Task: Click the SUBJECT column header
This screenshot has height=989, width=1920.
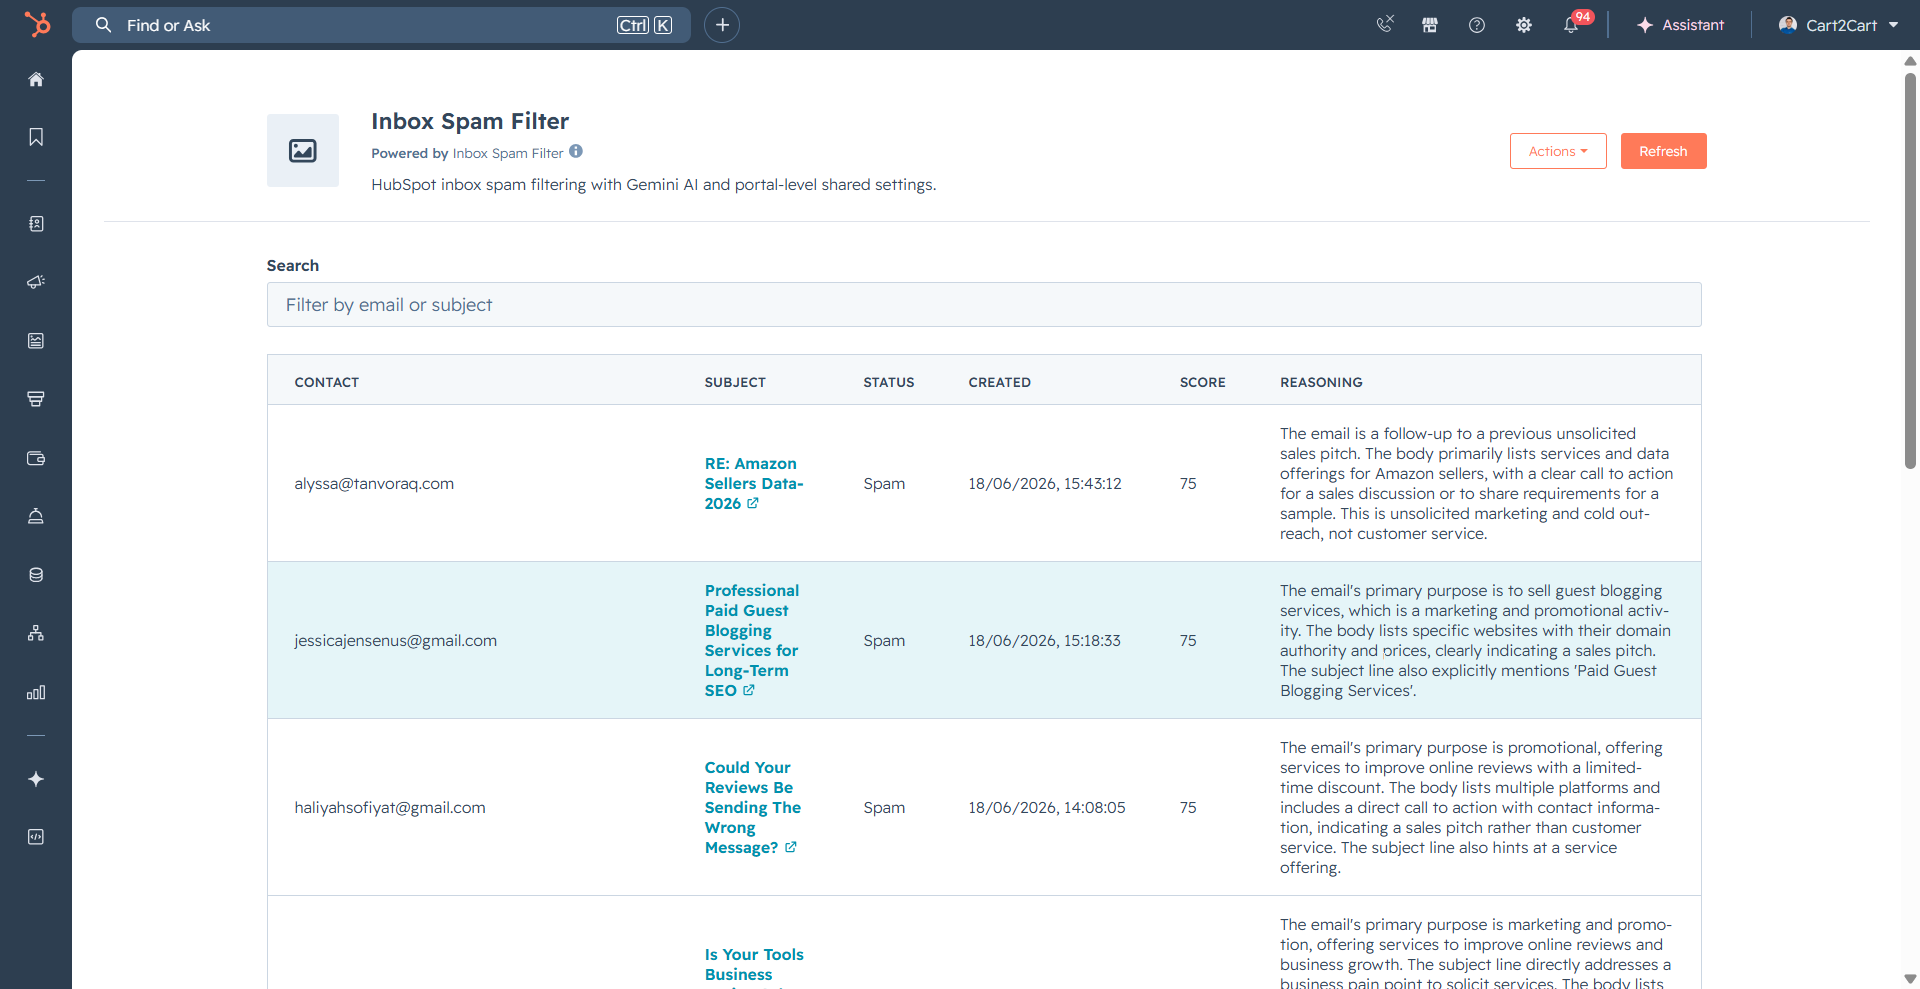Action: coord(735,382)
